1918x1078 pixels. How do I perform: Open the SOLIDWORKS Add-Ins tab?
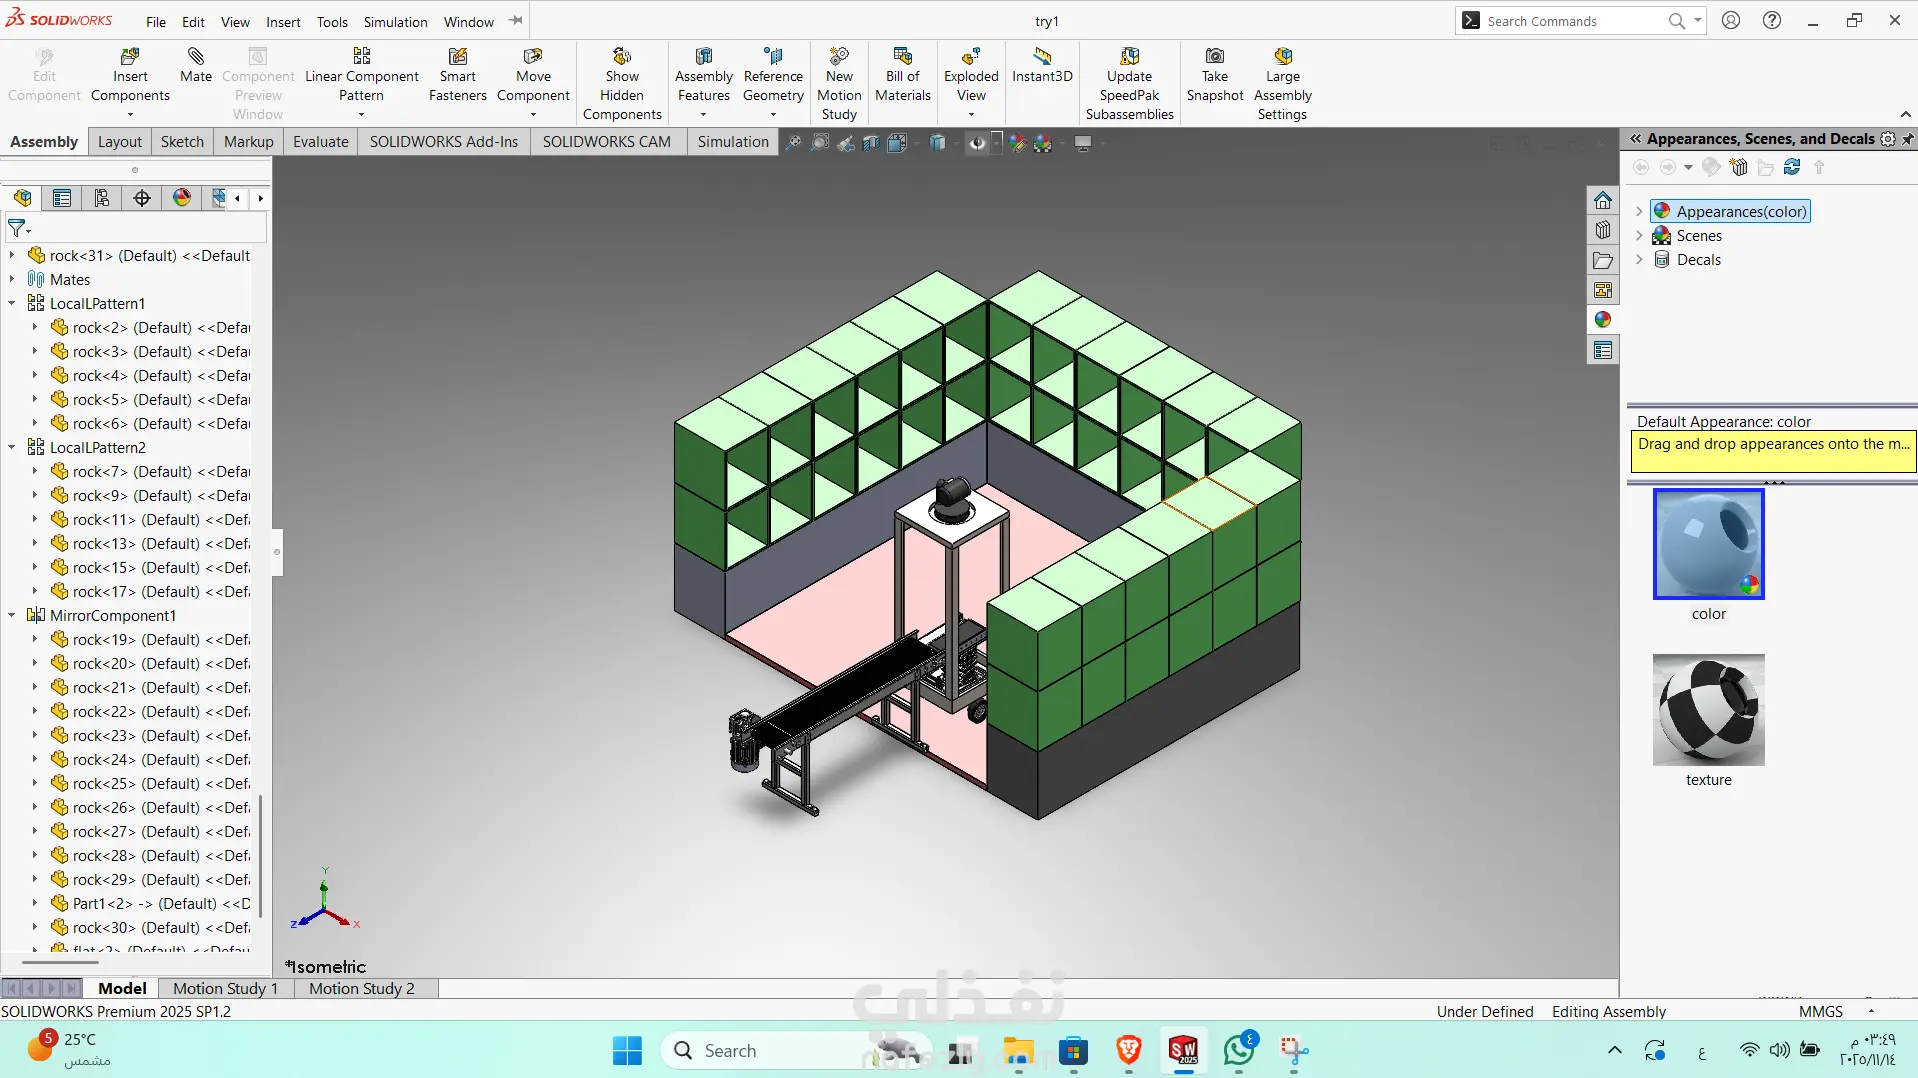pyautogui.click(x=444, y=142)
